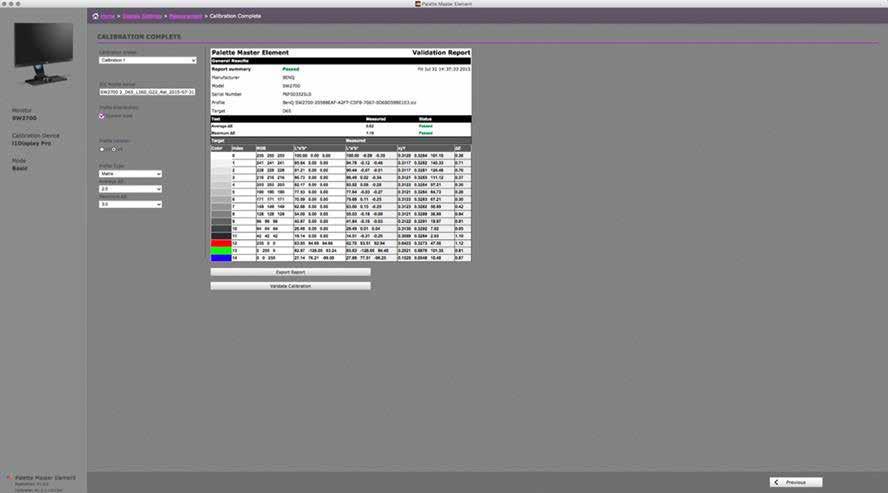888x493 pixels.
Task: Click the Calibration Complete breadcrumb text
Action: pos(235,16)
